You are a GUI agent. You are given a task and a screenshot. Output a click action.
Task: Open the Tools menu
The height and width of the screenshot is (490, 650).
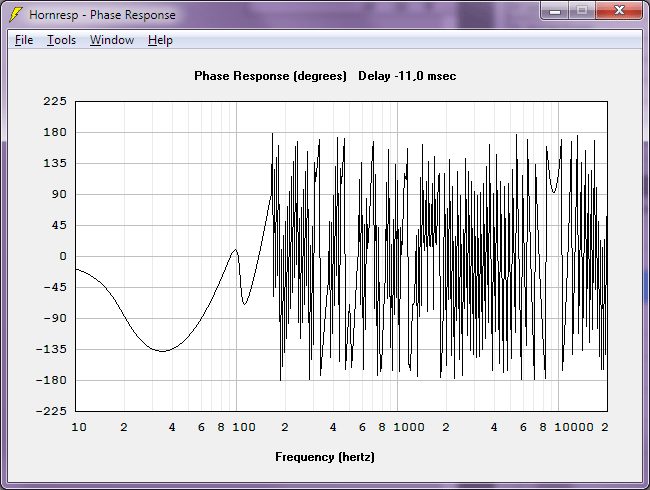pyautogui.click(x=61, y=40)
